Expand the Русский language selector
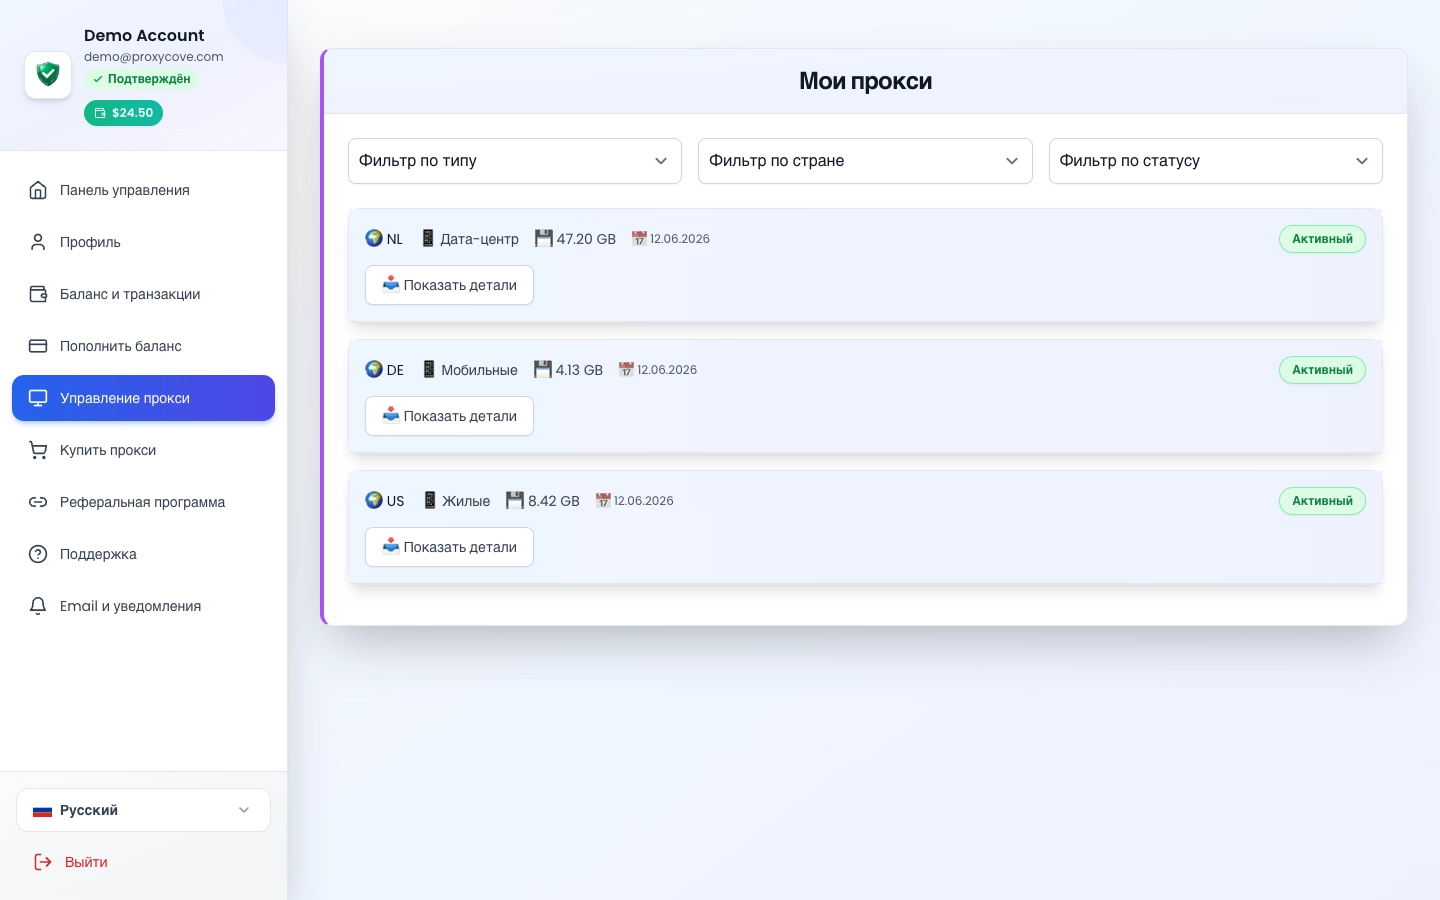Image resolution: width=1440 pixels, height=900 pixels. tap(143, 810)
